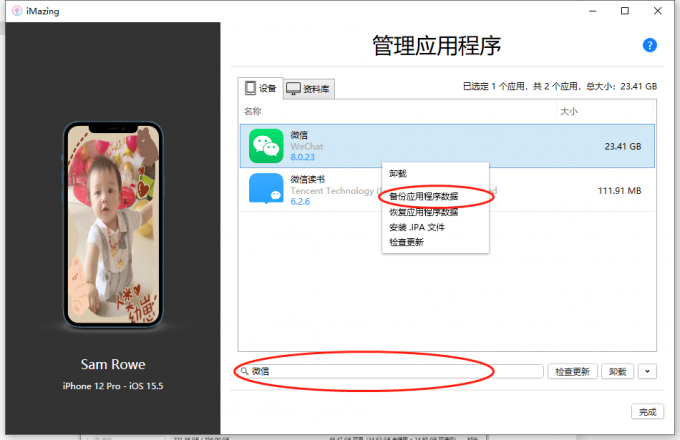Image resolution: width=680 pixels, height=440 pixels.
Task: Click the device name Sam Rowe
Action: tap(113, 364)
